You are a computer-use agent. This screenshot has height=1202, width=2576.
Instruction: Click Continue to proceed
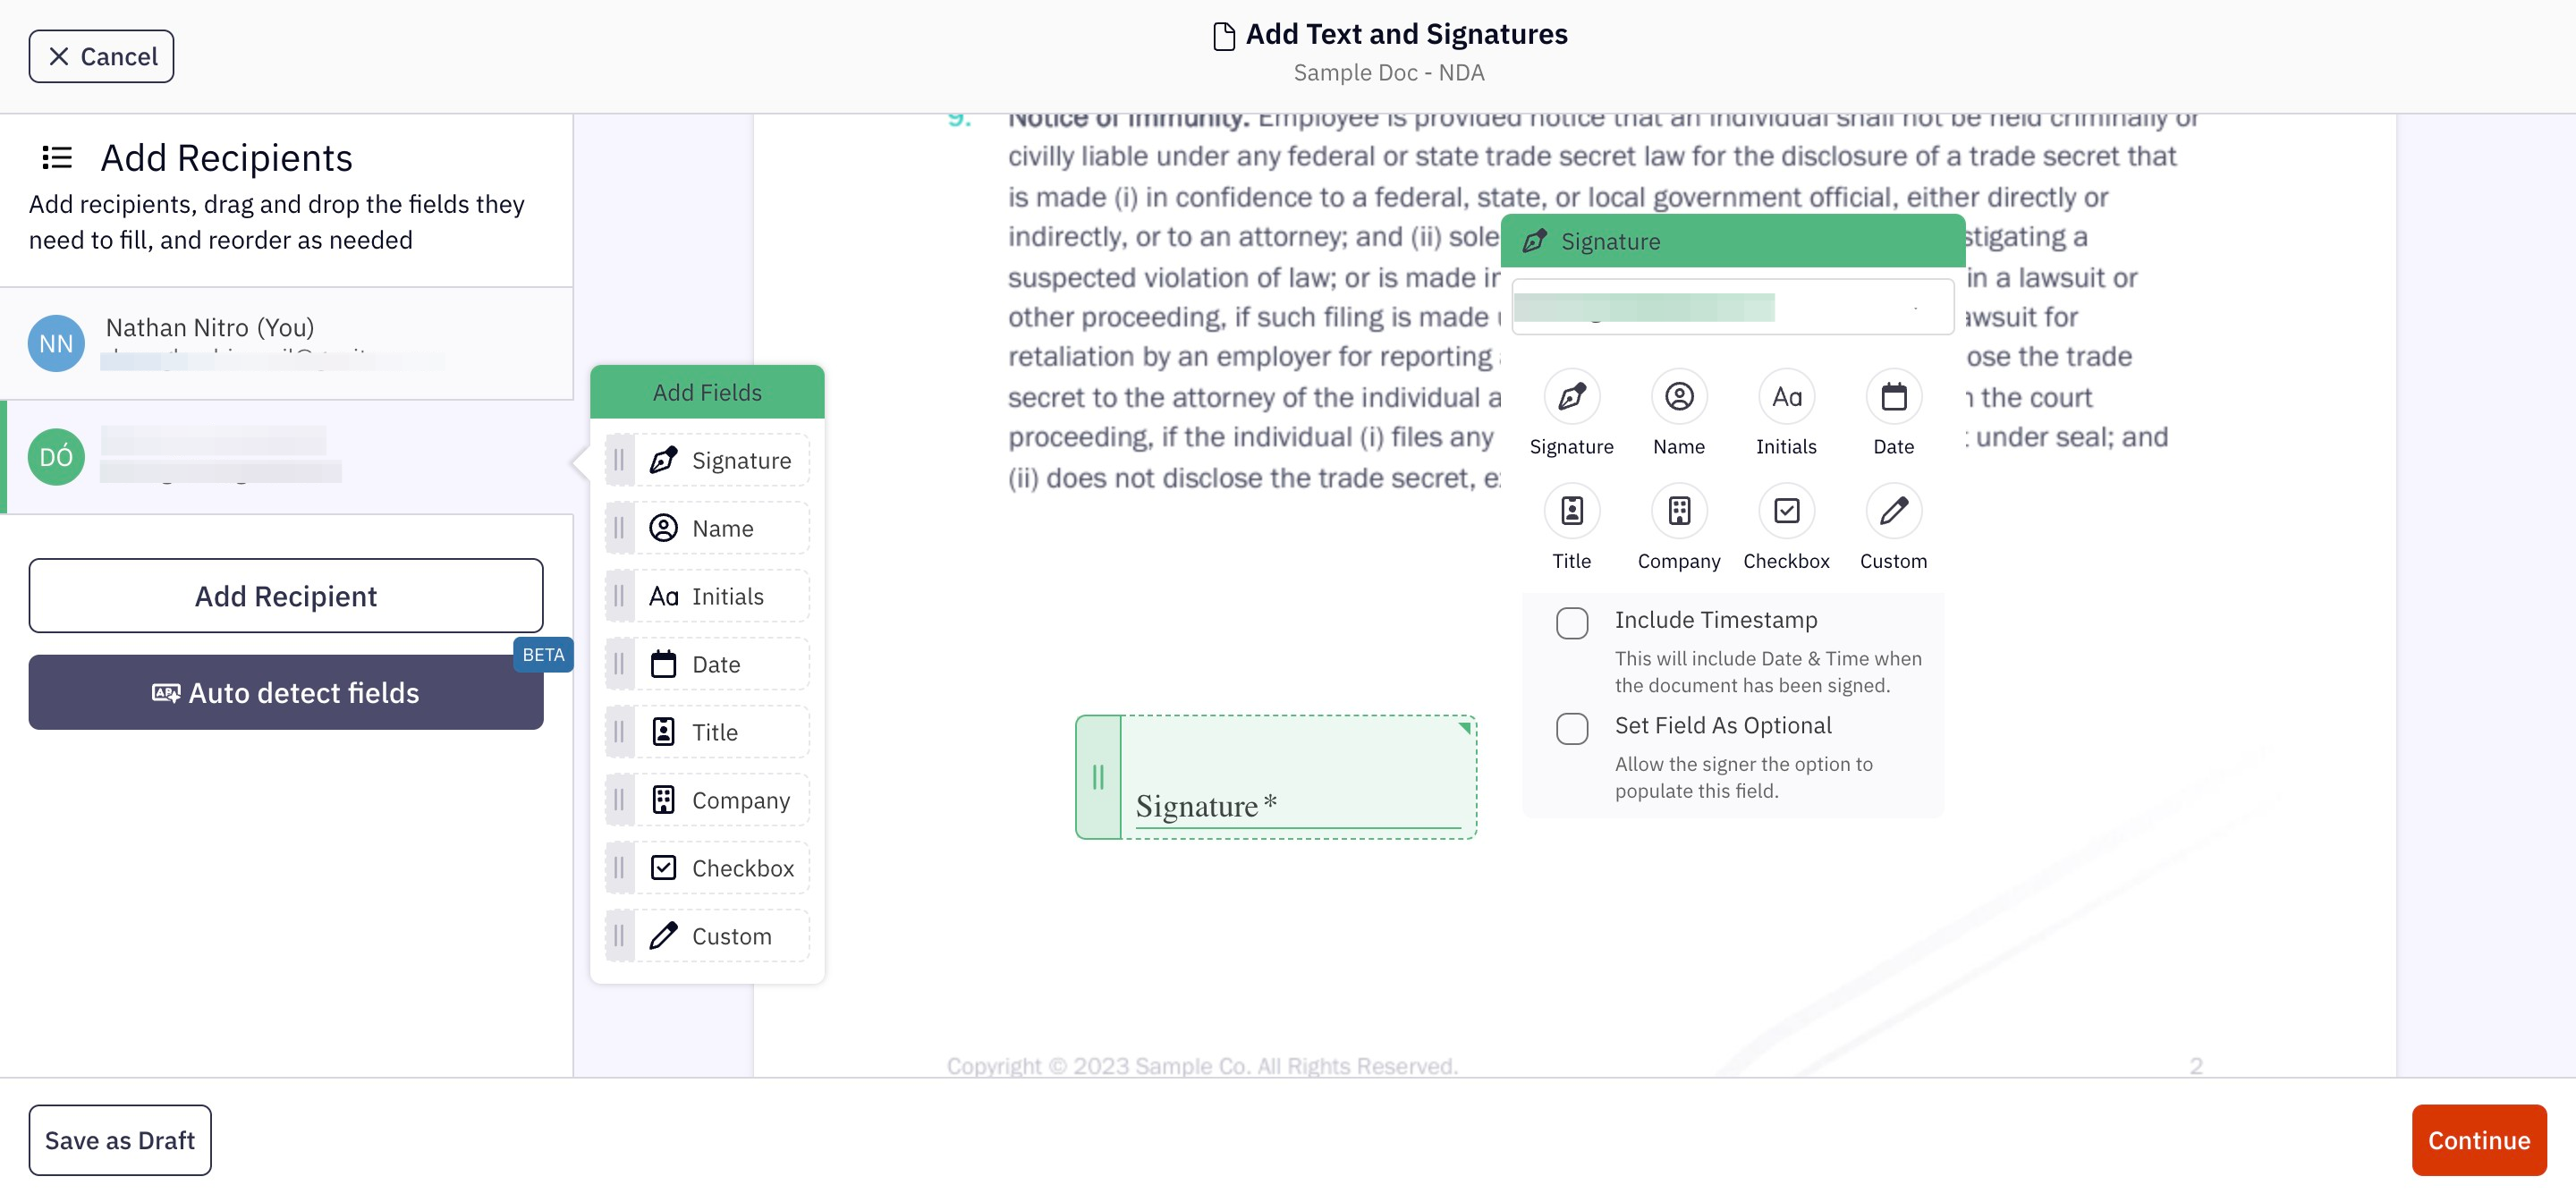(x=2479, y=1140)
